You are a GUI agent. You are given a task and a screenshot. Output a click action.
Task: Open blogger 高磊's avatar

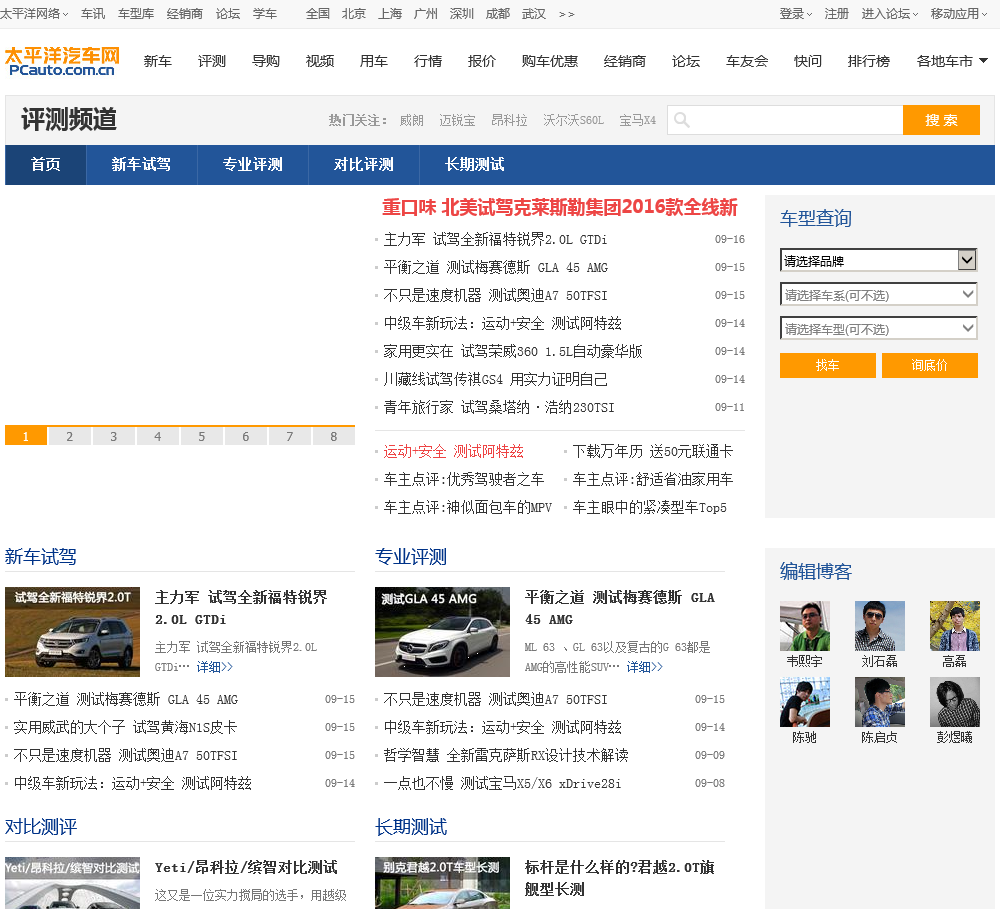955,626
